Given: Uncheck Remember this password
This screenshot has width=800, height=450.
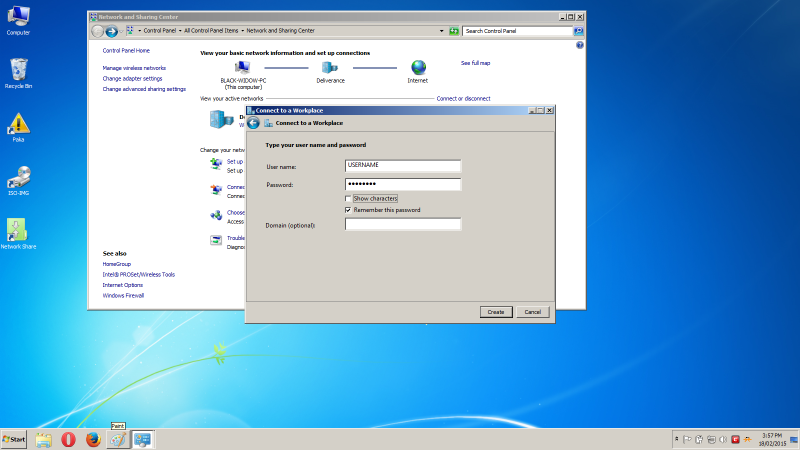Looking at the screenshot, I should pos(348,210).
